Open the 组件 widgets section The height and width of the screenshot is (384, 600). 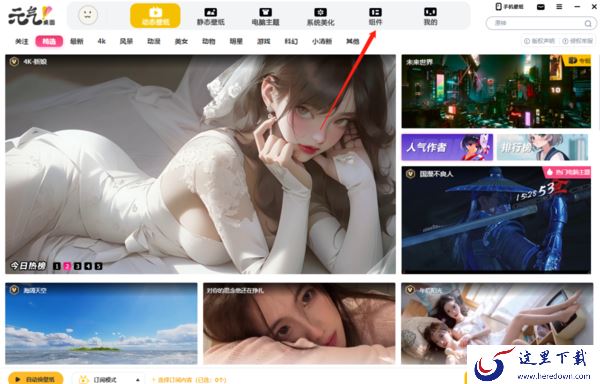tap(375, 16)
